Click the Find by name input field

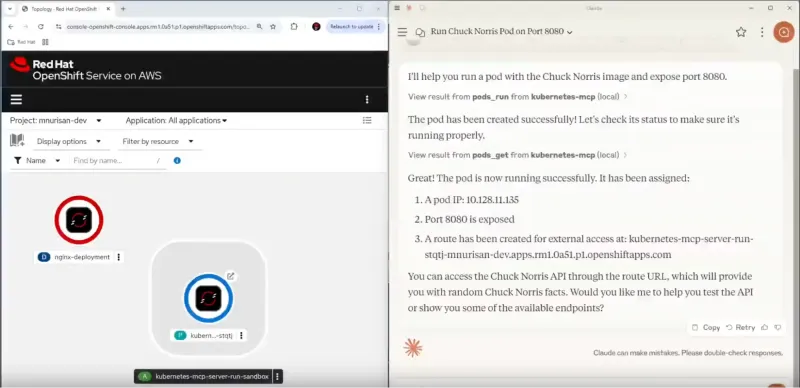pos(117,160)
